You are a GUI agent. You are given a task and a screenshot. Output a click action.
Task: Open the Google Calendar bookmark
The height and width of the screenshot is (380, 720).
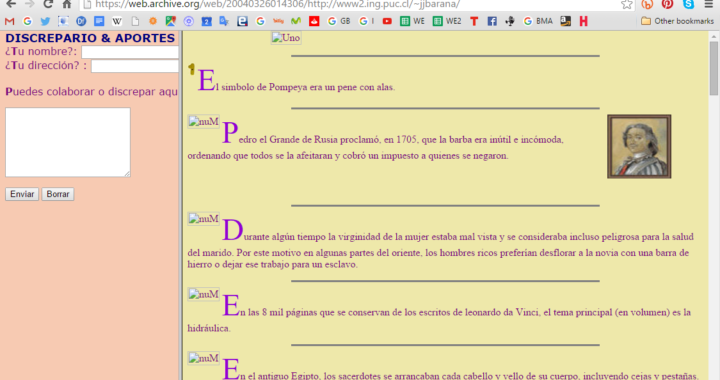[207, 21]
